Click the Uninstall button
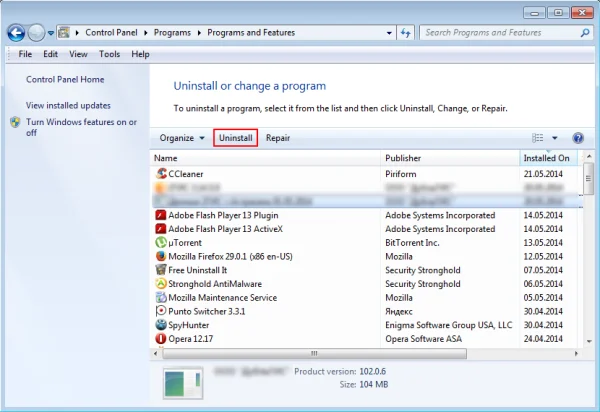Image resolution: width=600 pixels, height=412 pixels. pyautogui.click(x=235, y=138)
